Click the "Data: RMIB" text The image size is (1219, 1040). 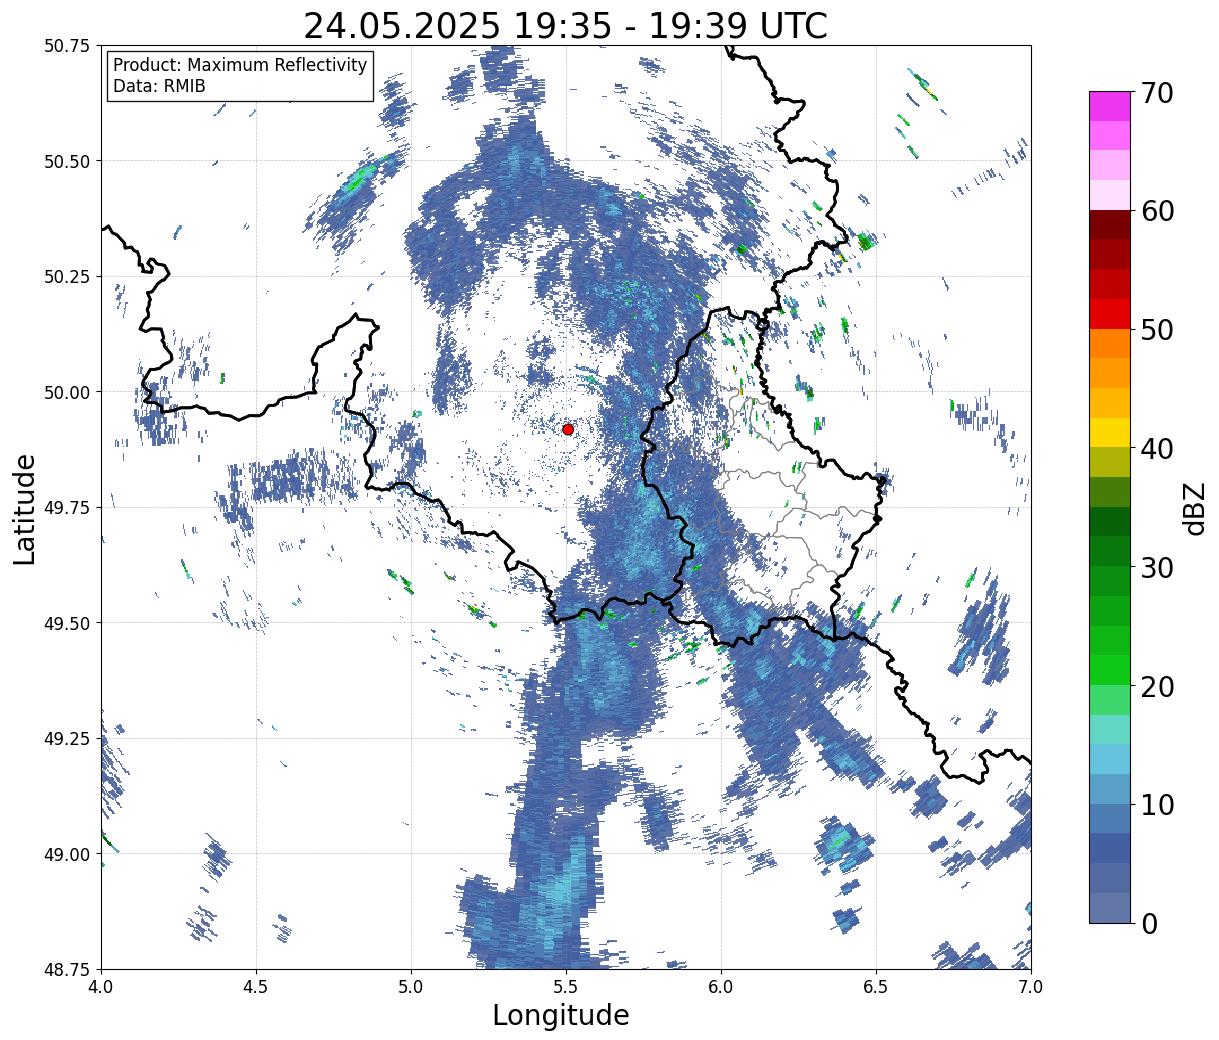pos(159,87)
